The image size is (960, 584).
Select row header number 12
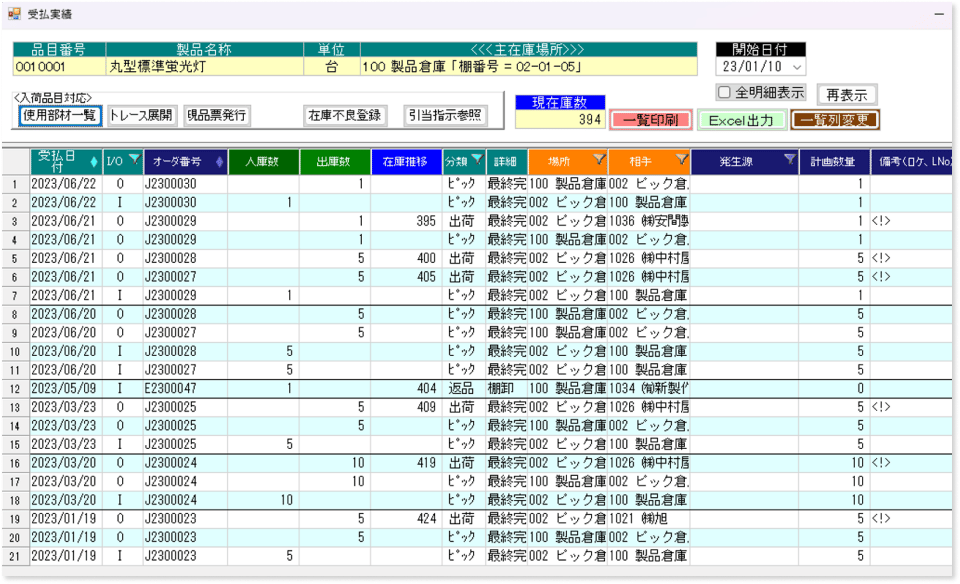[16, 389]
